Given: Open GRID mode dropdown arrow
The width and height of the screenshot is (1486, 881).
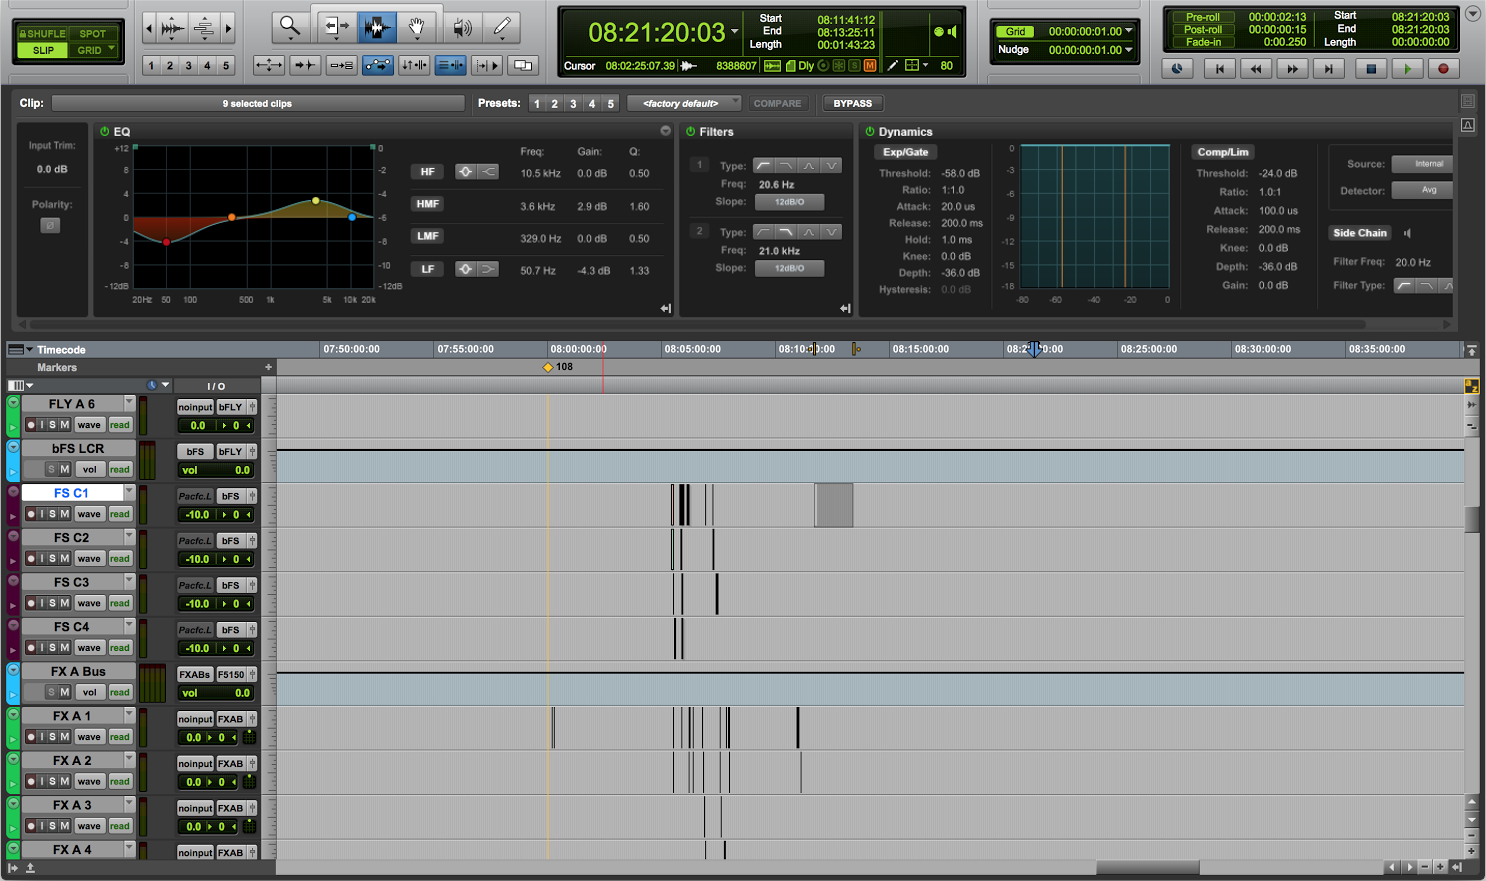Looking at the screenshot, I should coord(111,49).
